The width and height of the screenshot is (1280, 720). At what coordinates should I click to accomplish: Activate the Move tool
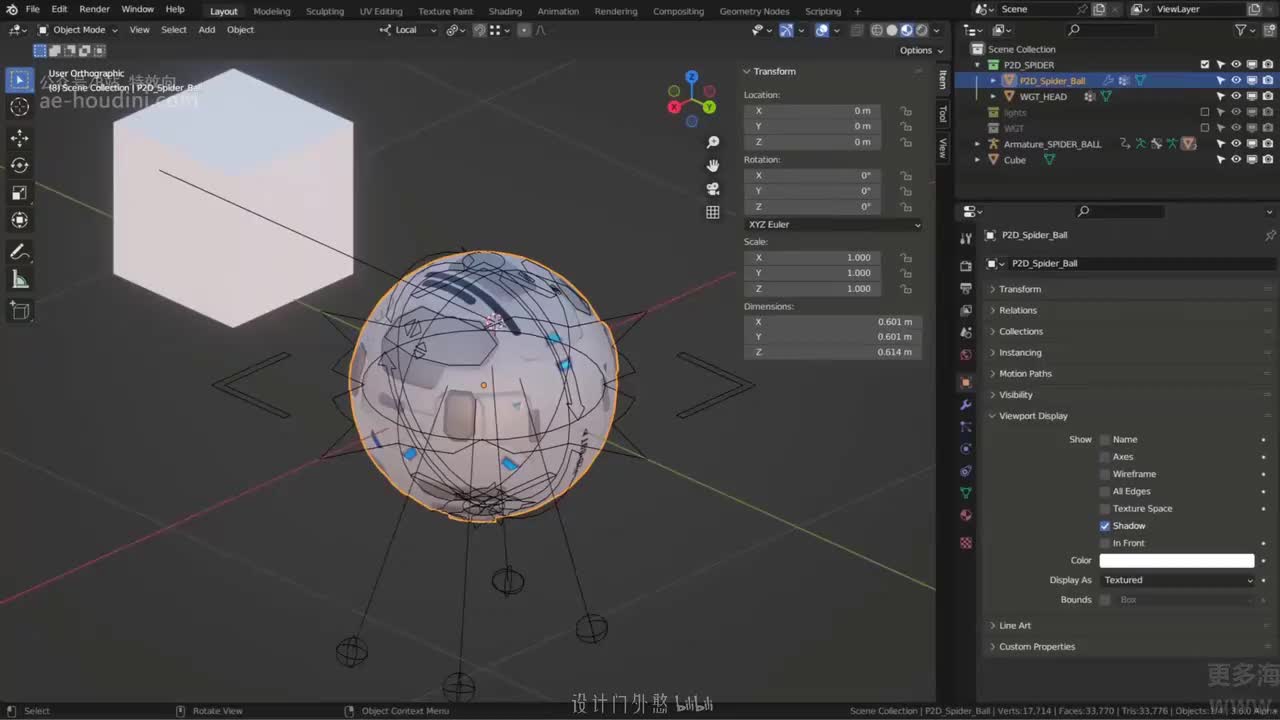coord(20,137)
